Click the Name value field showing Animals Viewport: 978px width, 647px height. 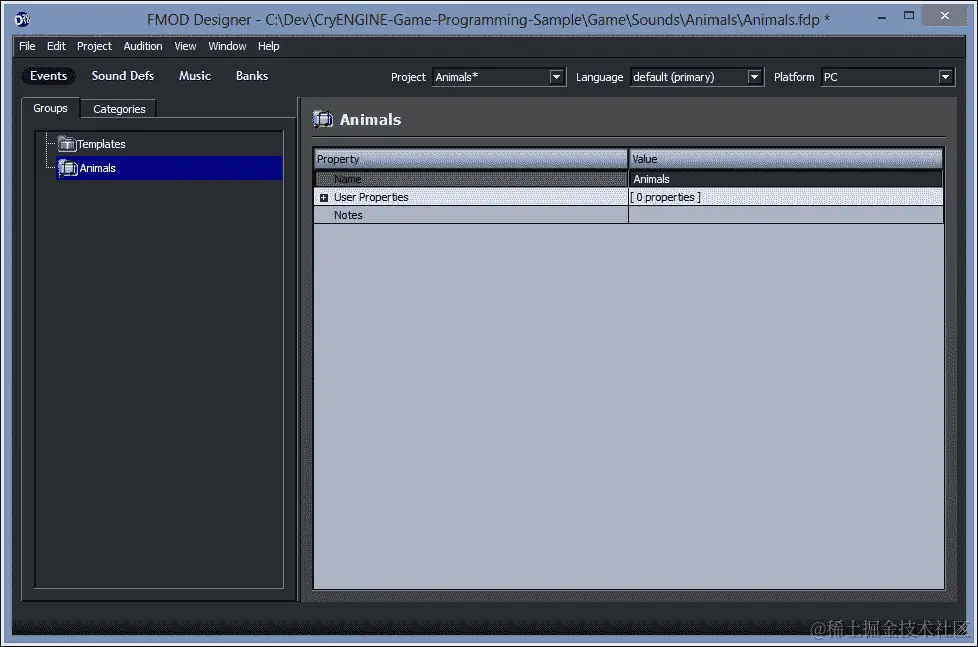click(786, 179)
